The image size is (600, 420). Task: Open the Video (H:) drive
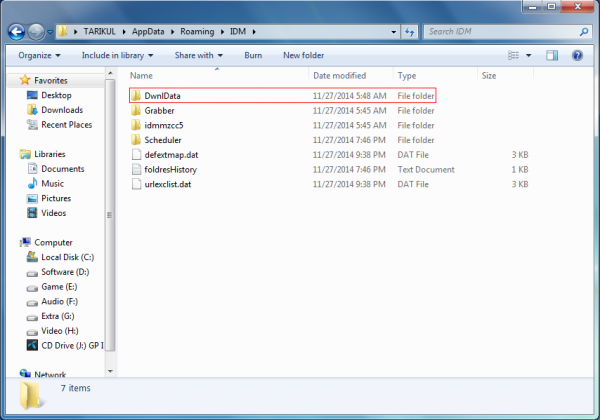(60, 331)
